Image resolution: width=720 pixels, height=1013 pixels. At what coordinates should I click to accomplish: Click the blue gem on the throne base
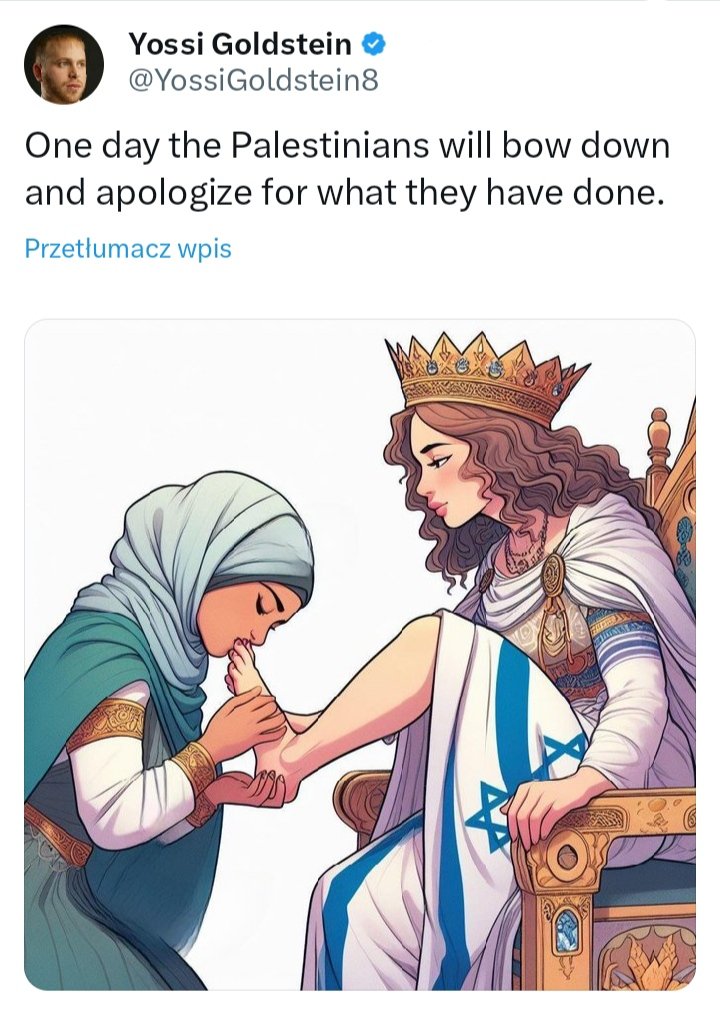tap(567, 931)
